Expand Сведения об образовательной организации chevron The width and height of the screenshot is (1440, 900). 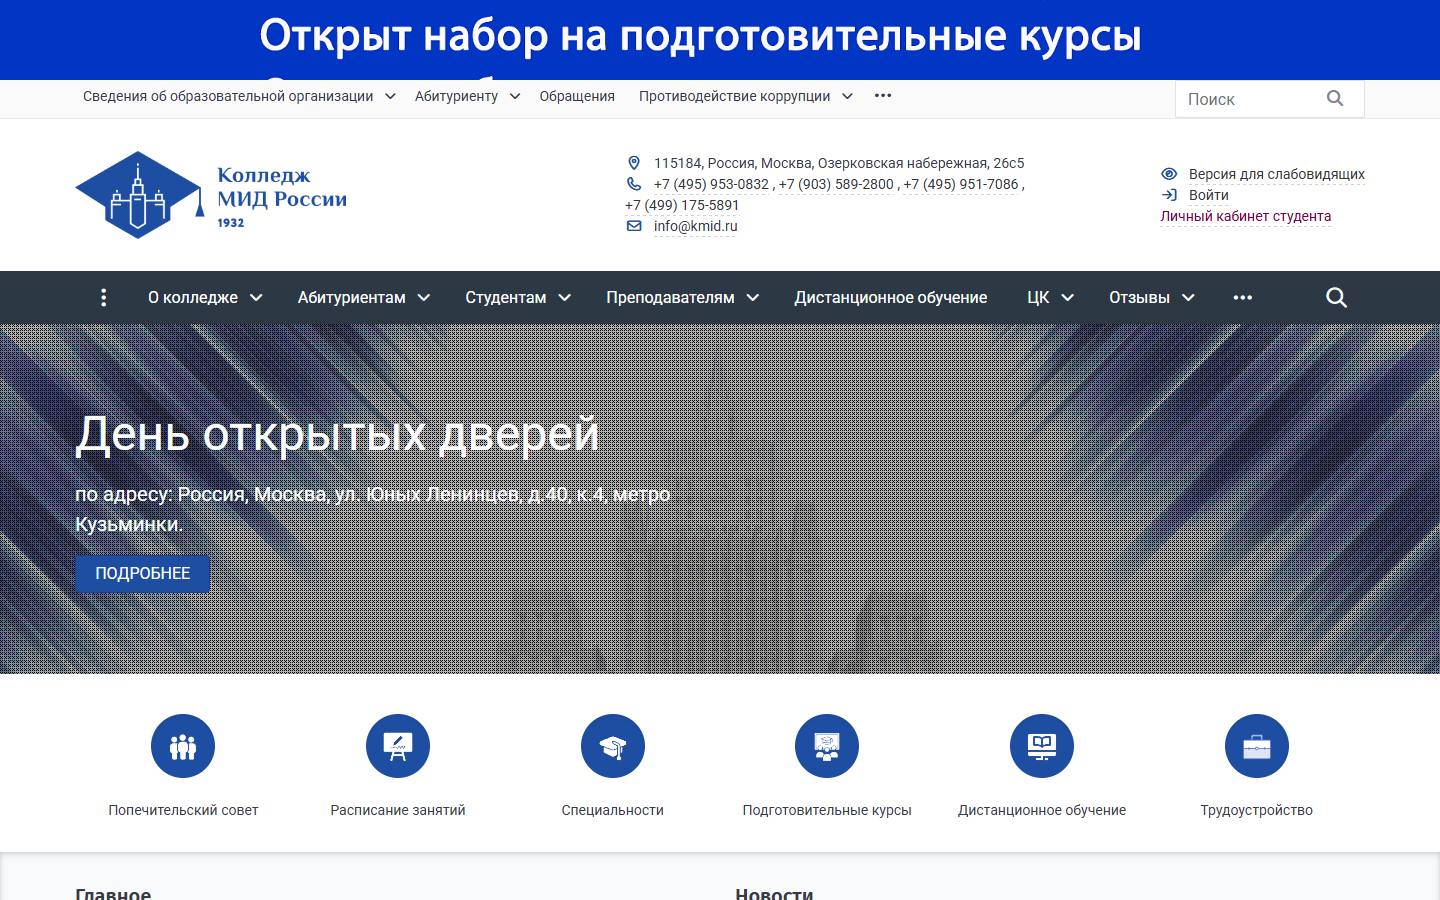click(x=390, y=96)
